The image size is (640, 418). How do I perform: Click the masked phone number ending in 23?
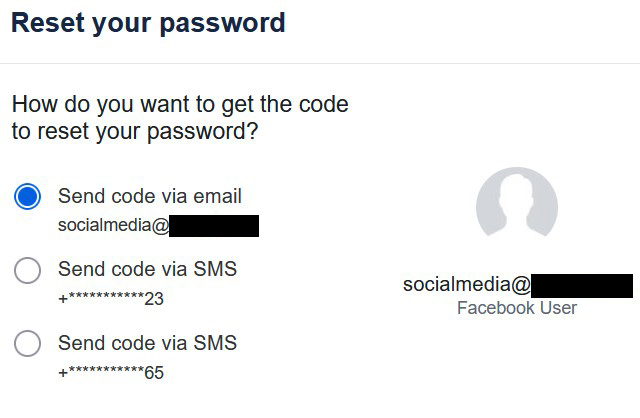point(111,299)
